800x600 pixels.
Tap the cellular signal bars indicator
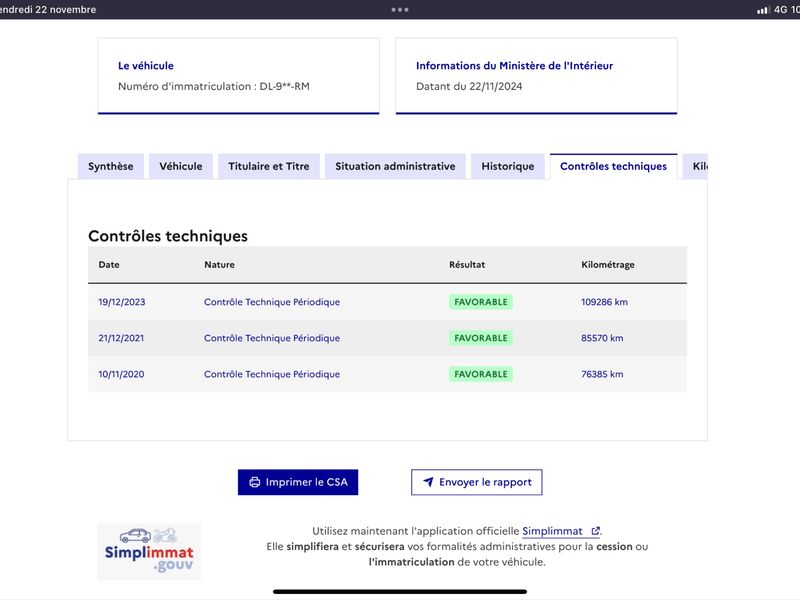763,10
